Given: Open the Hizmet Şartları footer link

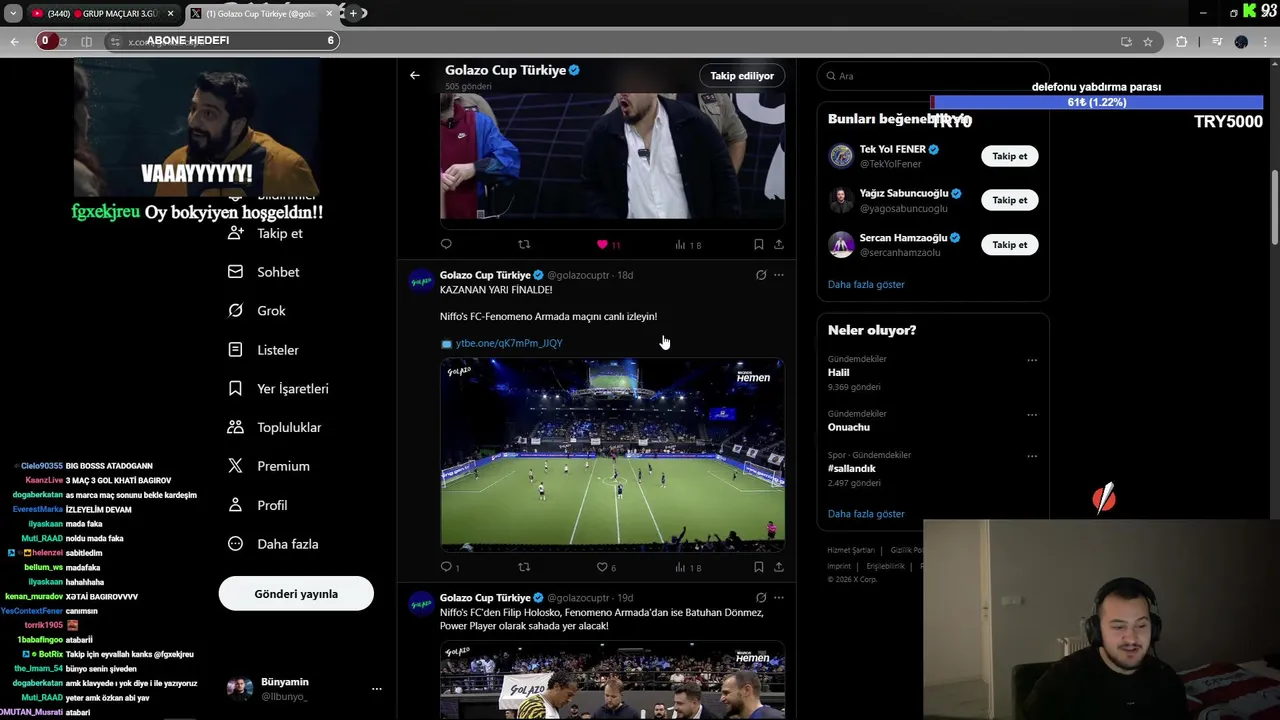Looking at the screenshot, I should coord(851,550).
